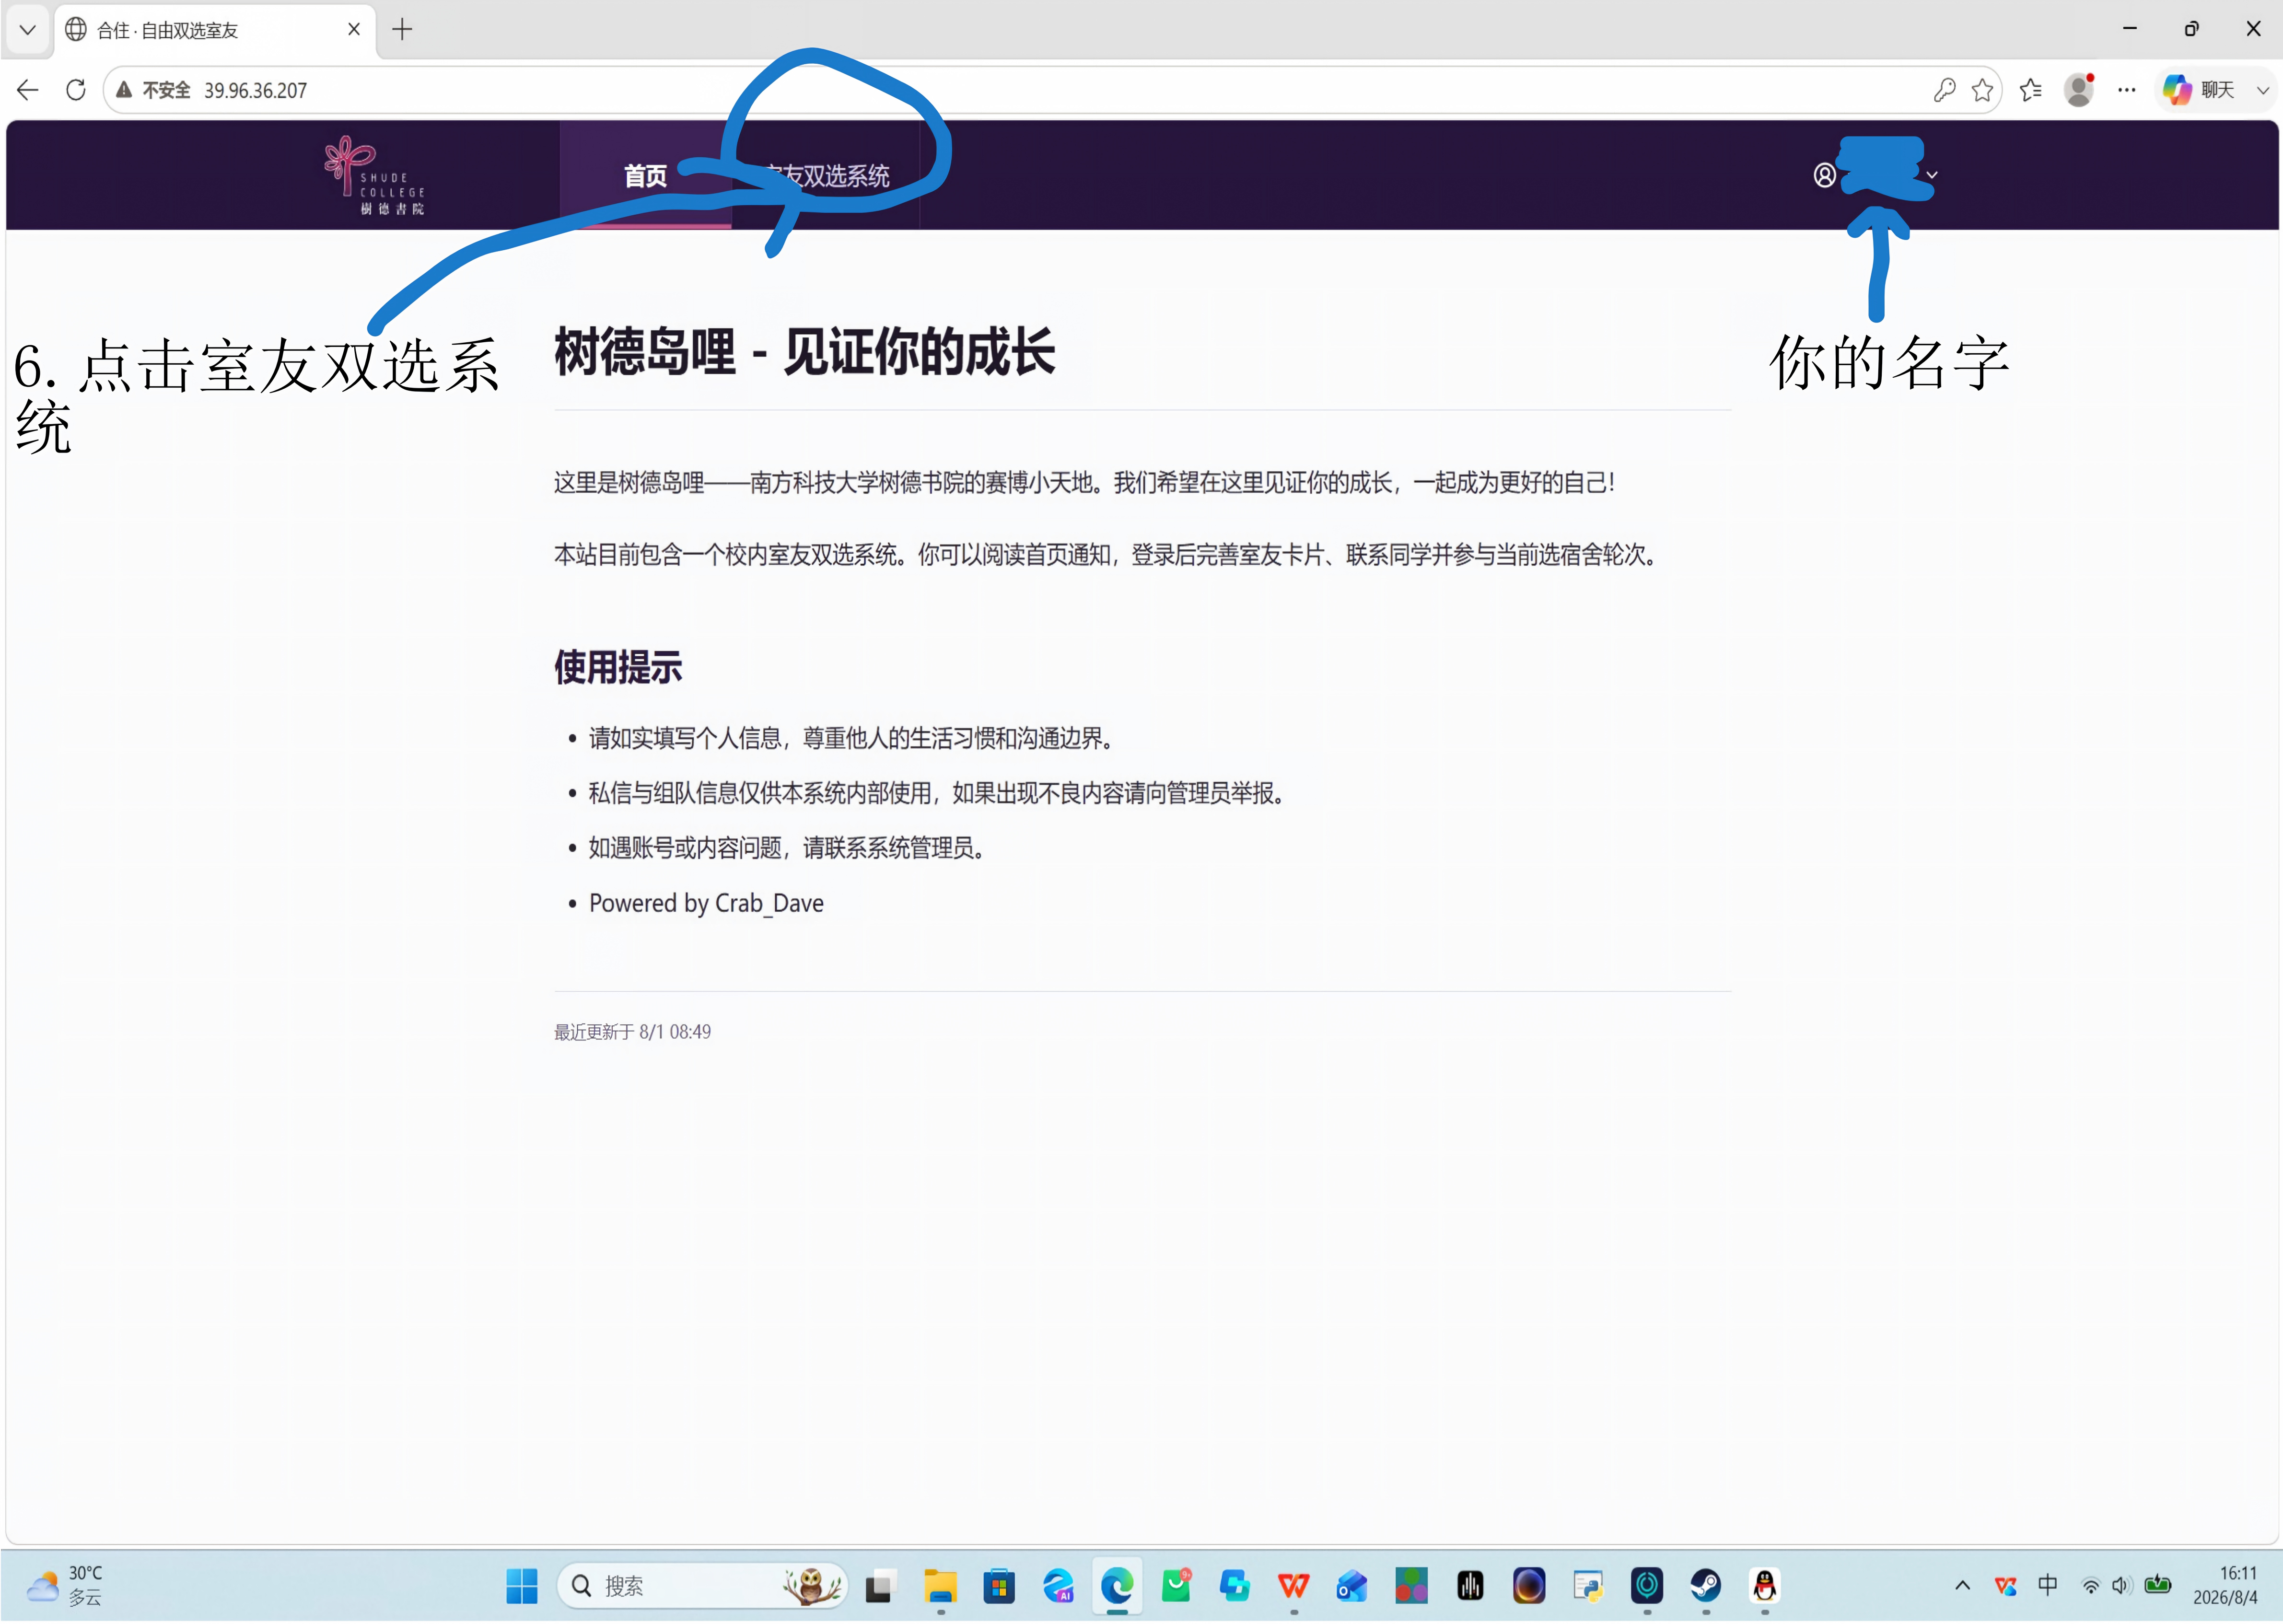Open a new browser tab
Image resolution: width=2283 pixels, height=1624 pixels.
coord(402,30)
